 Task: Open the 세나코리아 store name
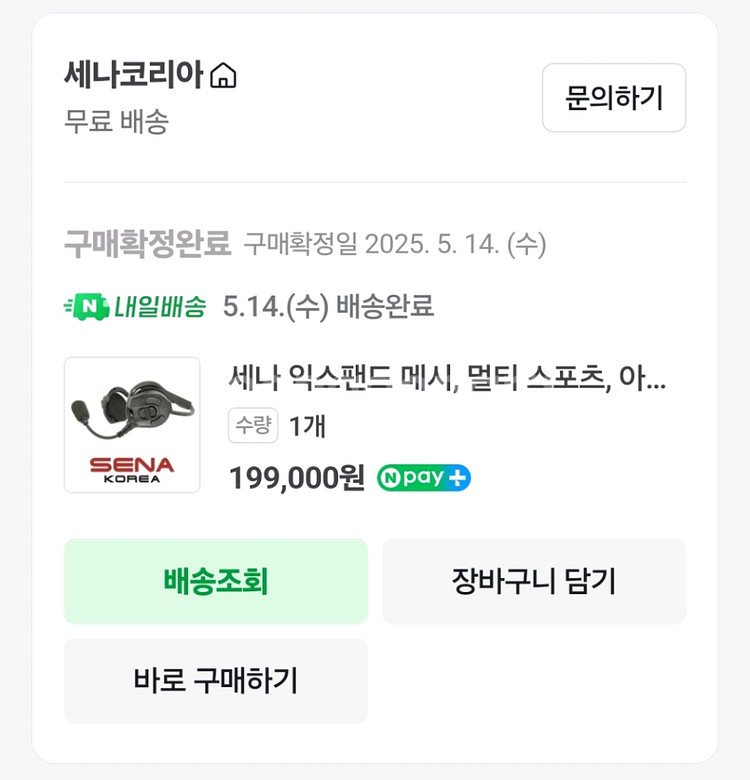134,75
